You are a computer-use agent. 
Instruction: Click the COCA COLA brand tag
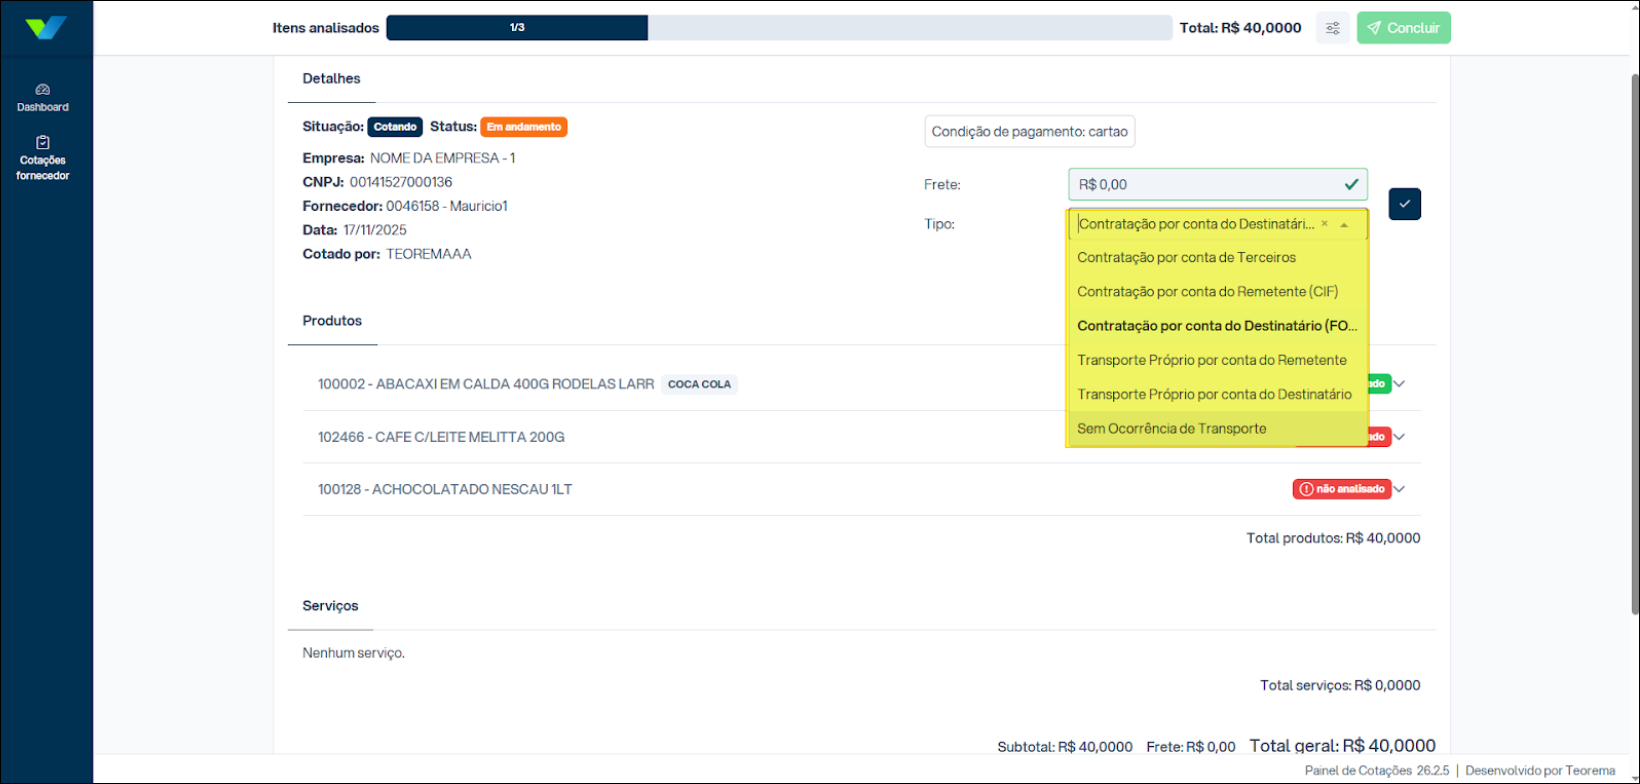(x=699, y=384)
